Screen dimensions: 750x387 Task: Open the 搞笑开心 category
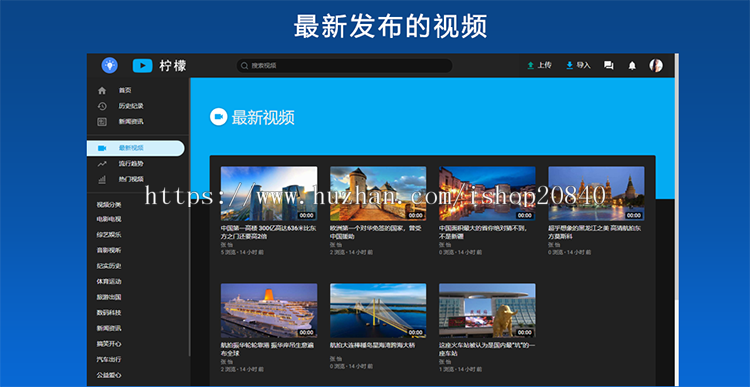[109, 343]
